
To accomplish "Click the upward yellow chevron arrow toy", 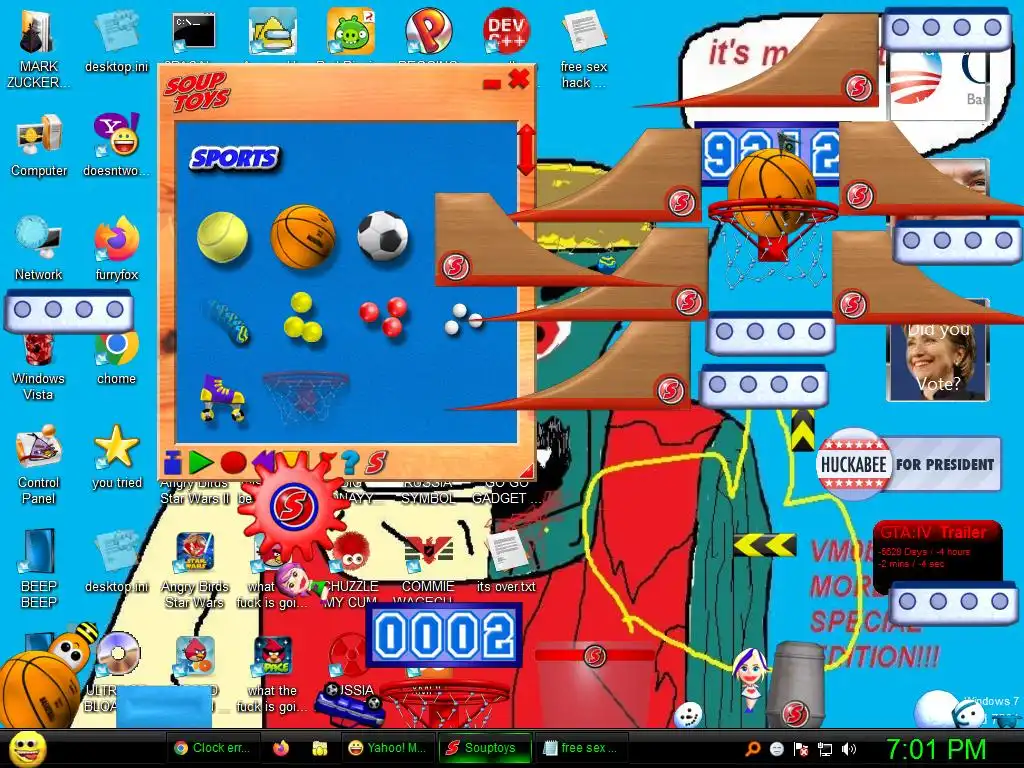I will [803, 430].
